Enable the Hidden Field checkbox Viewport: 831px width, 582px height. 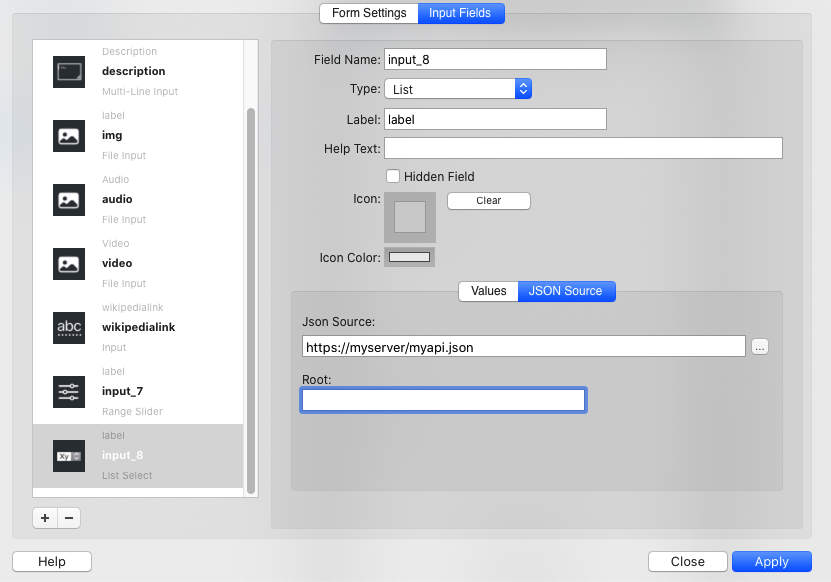(393, 176)
